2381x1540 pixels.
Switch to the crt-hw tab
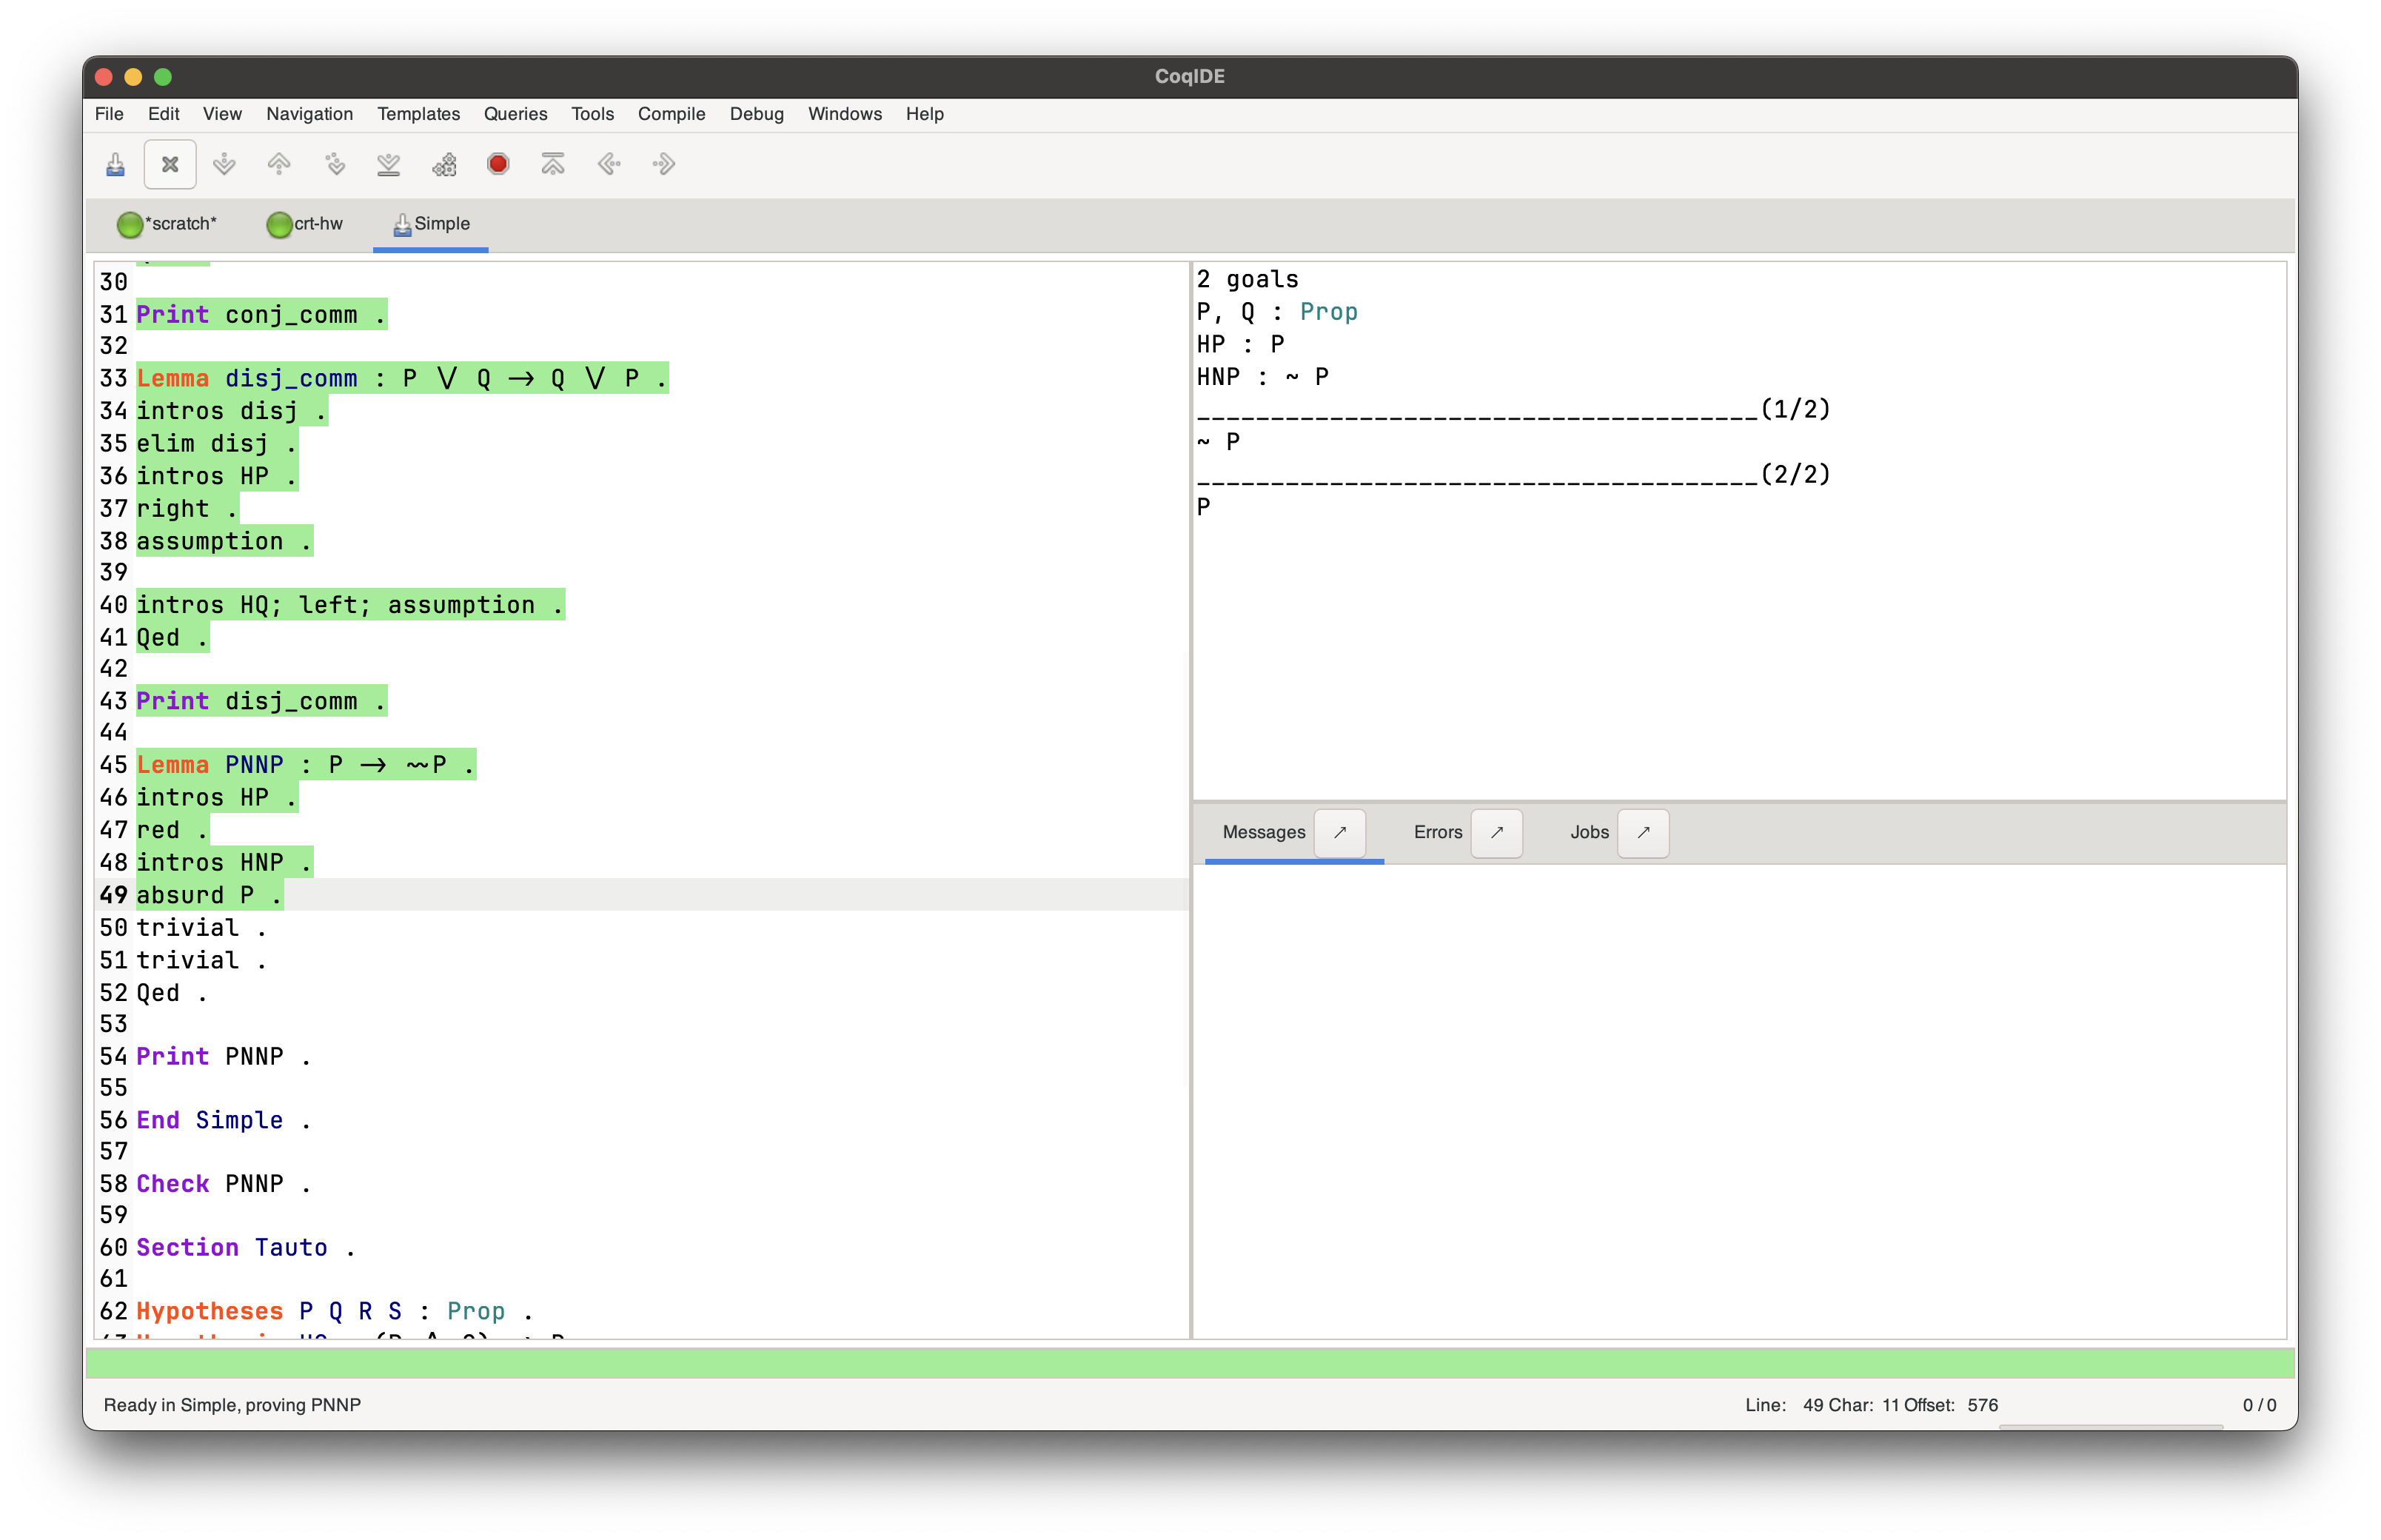[x=304, y=224]
